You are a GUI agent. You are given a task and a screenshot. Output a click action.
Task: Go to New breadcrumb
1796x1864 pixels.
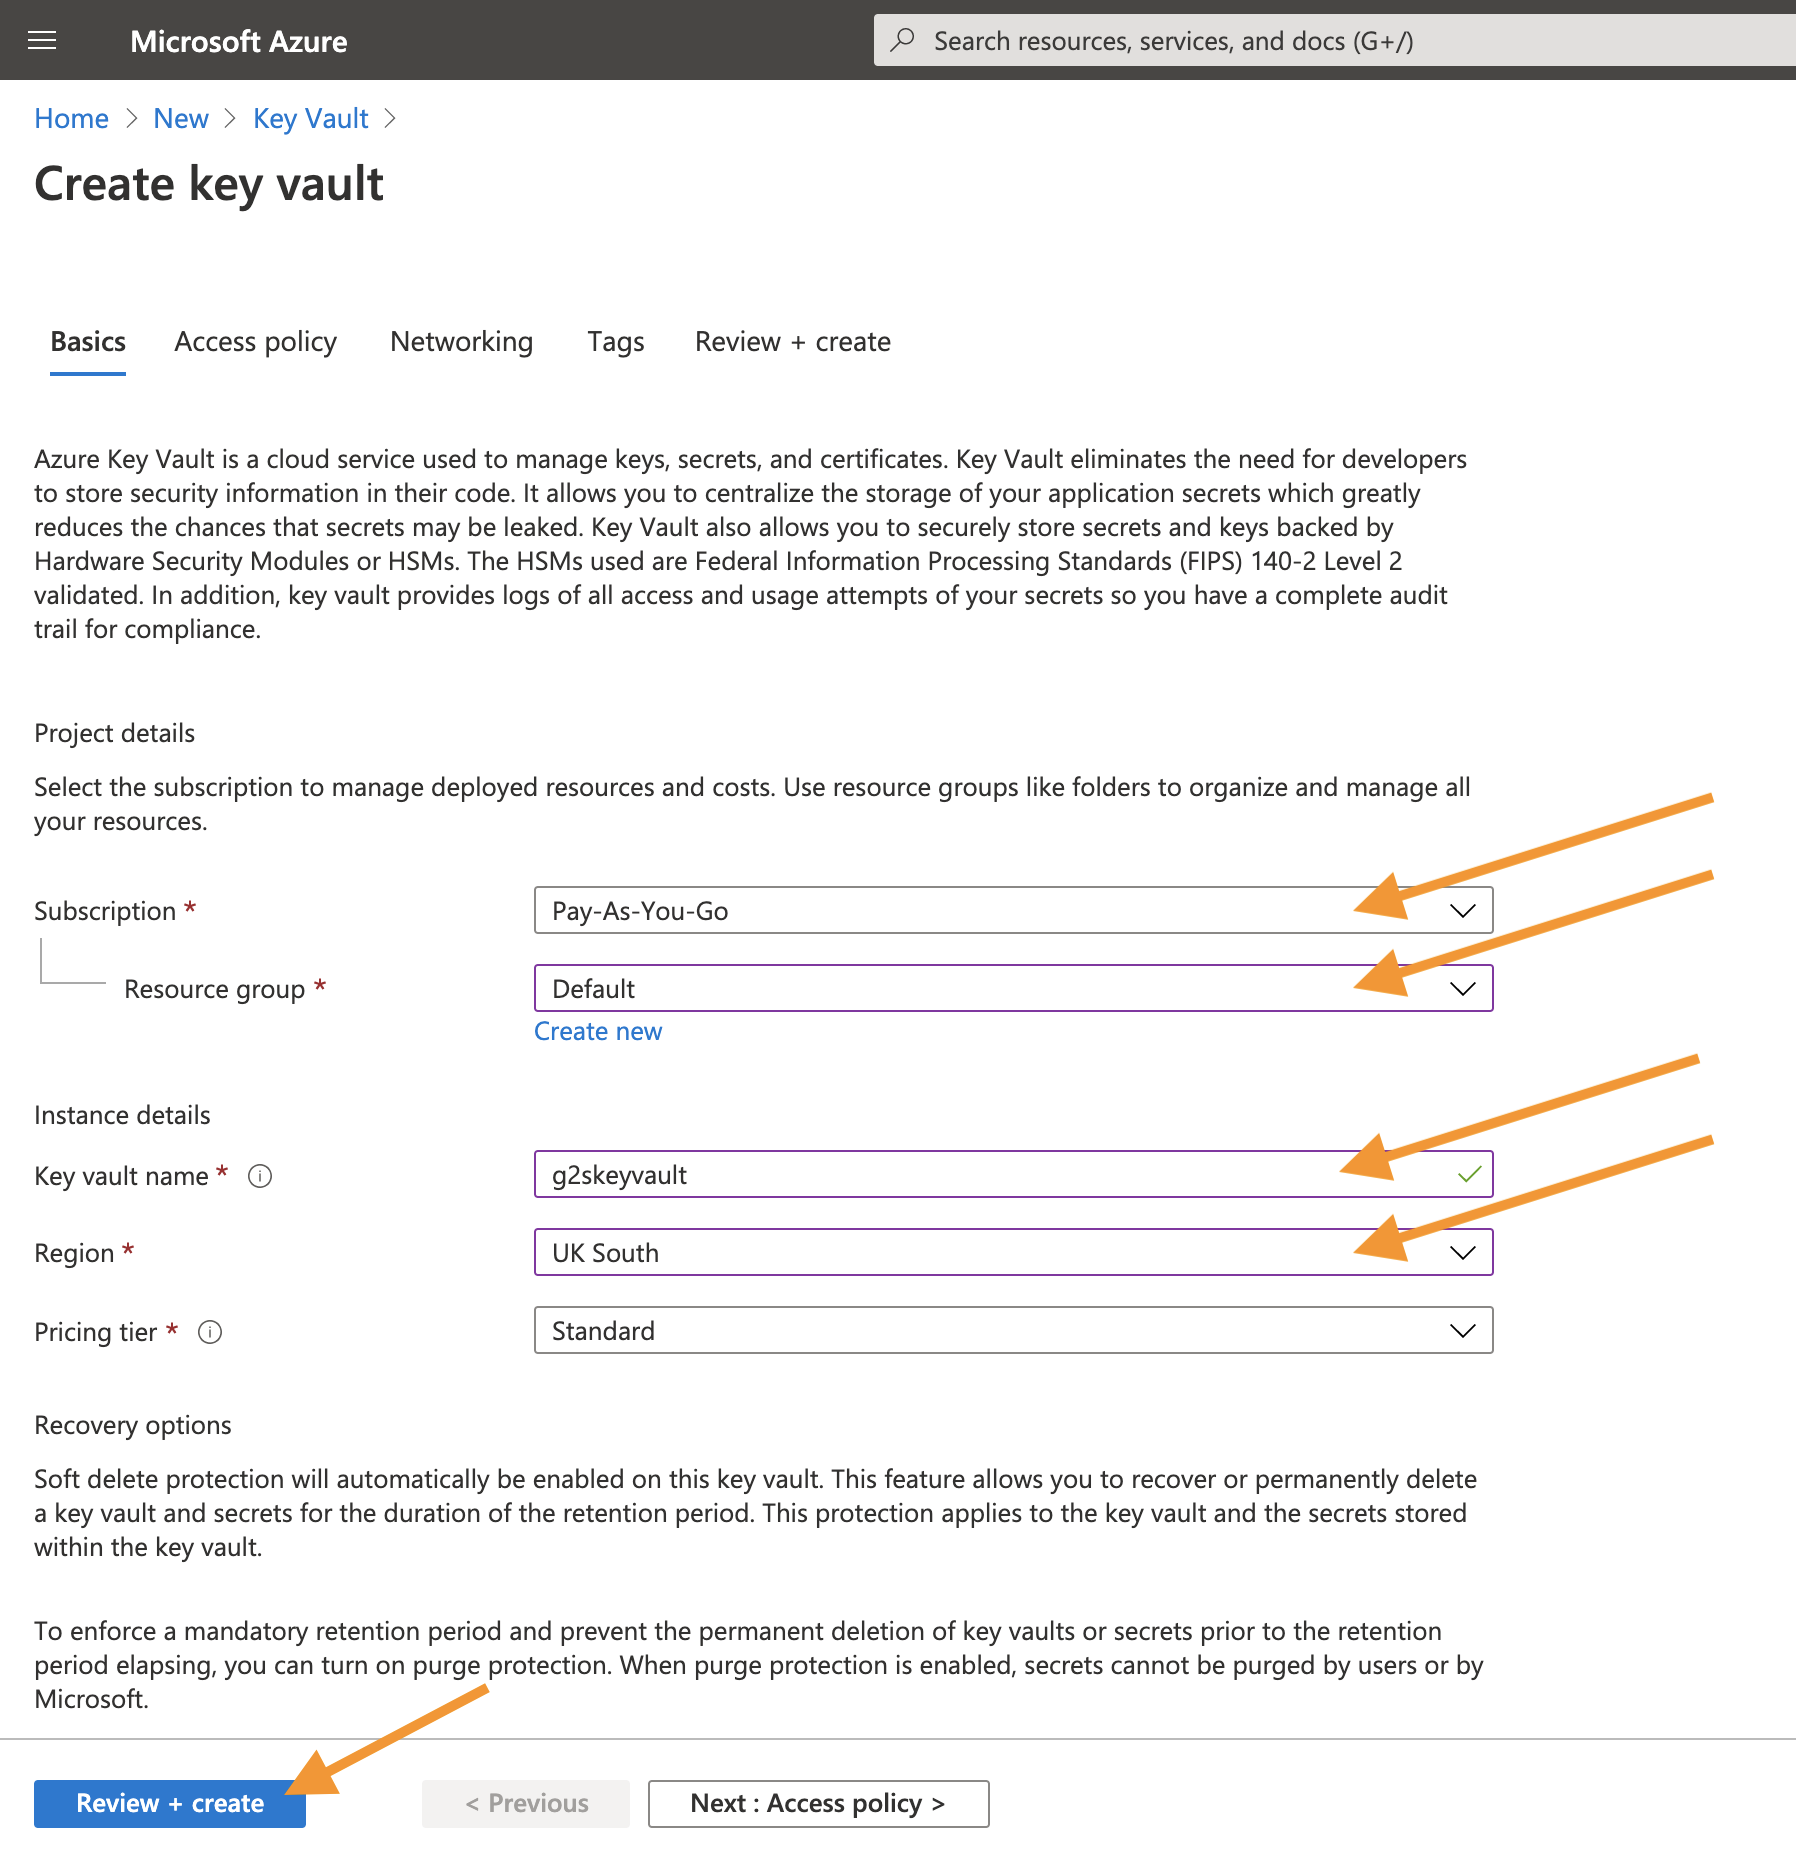click(x=181, y=118)
